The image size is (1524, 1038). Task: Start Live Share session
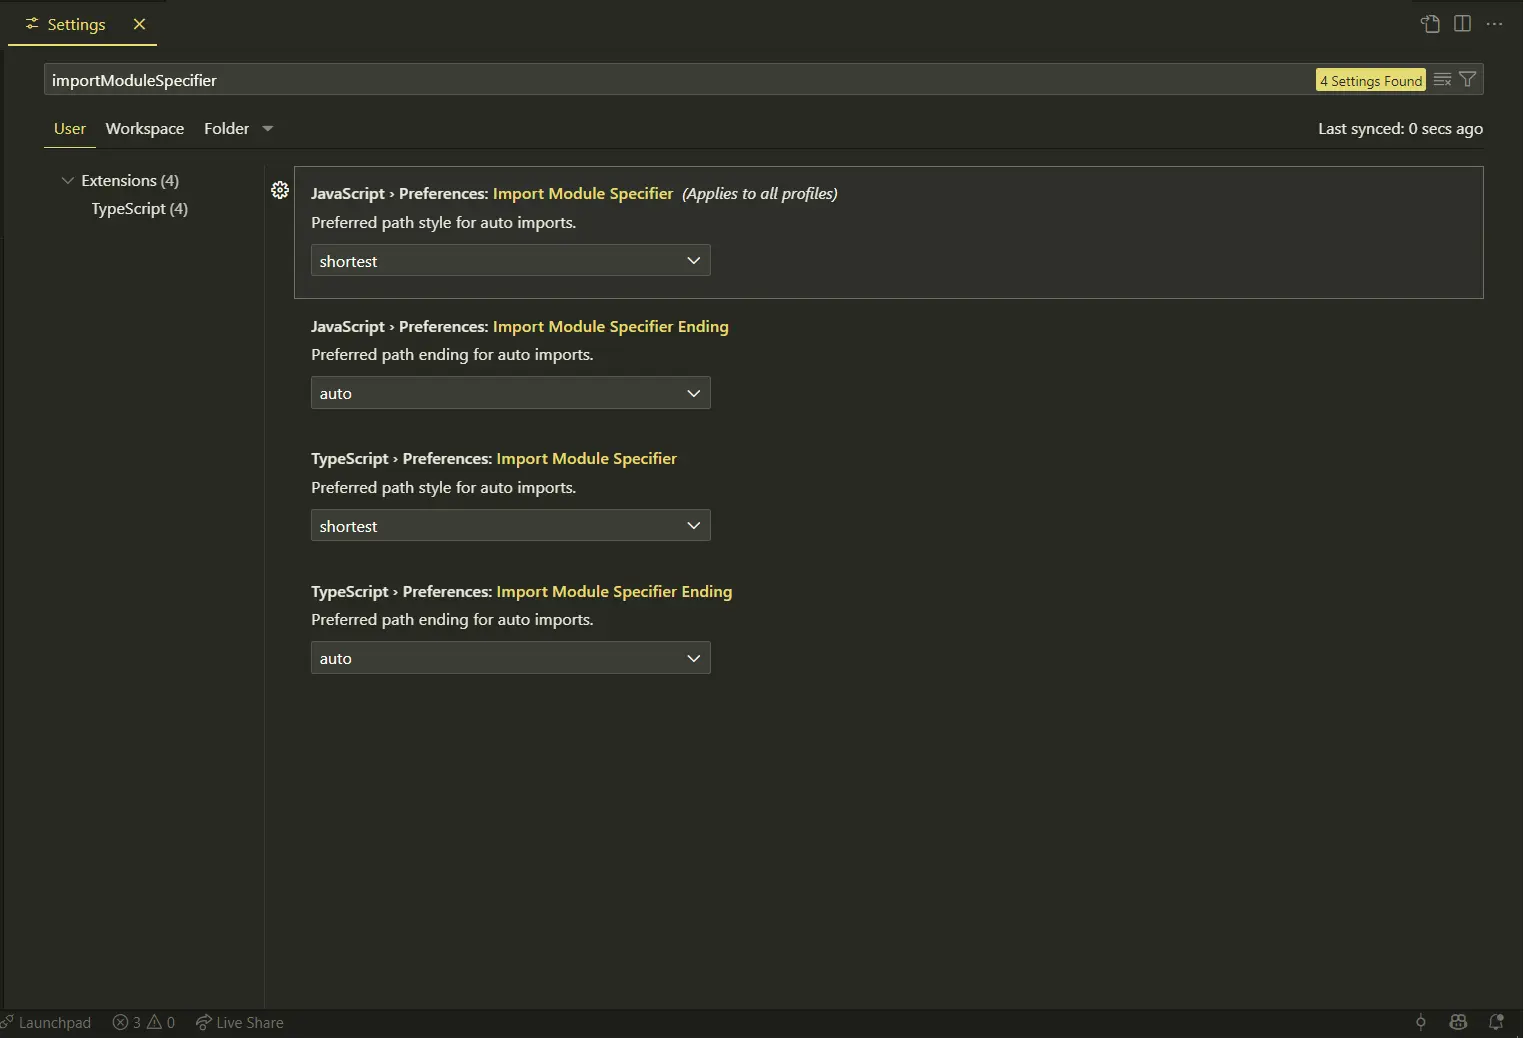239,1022
